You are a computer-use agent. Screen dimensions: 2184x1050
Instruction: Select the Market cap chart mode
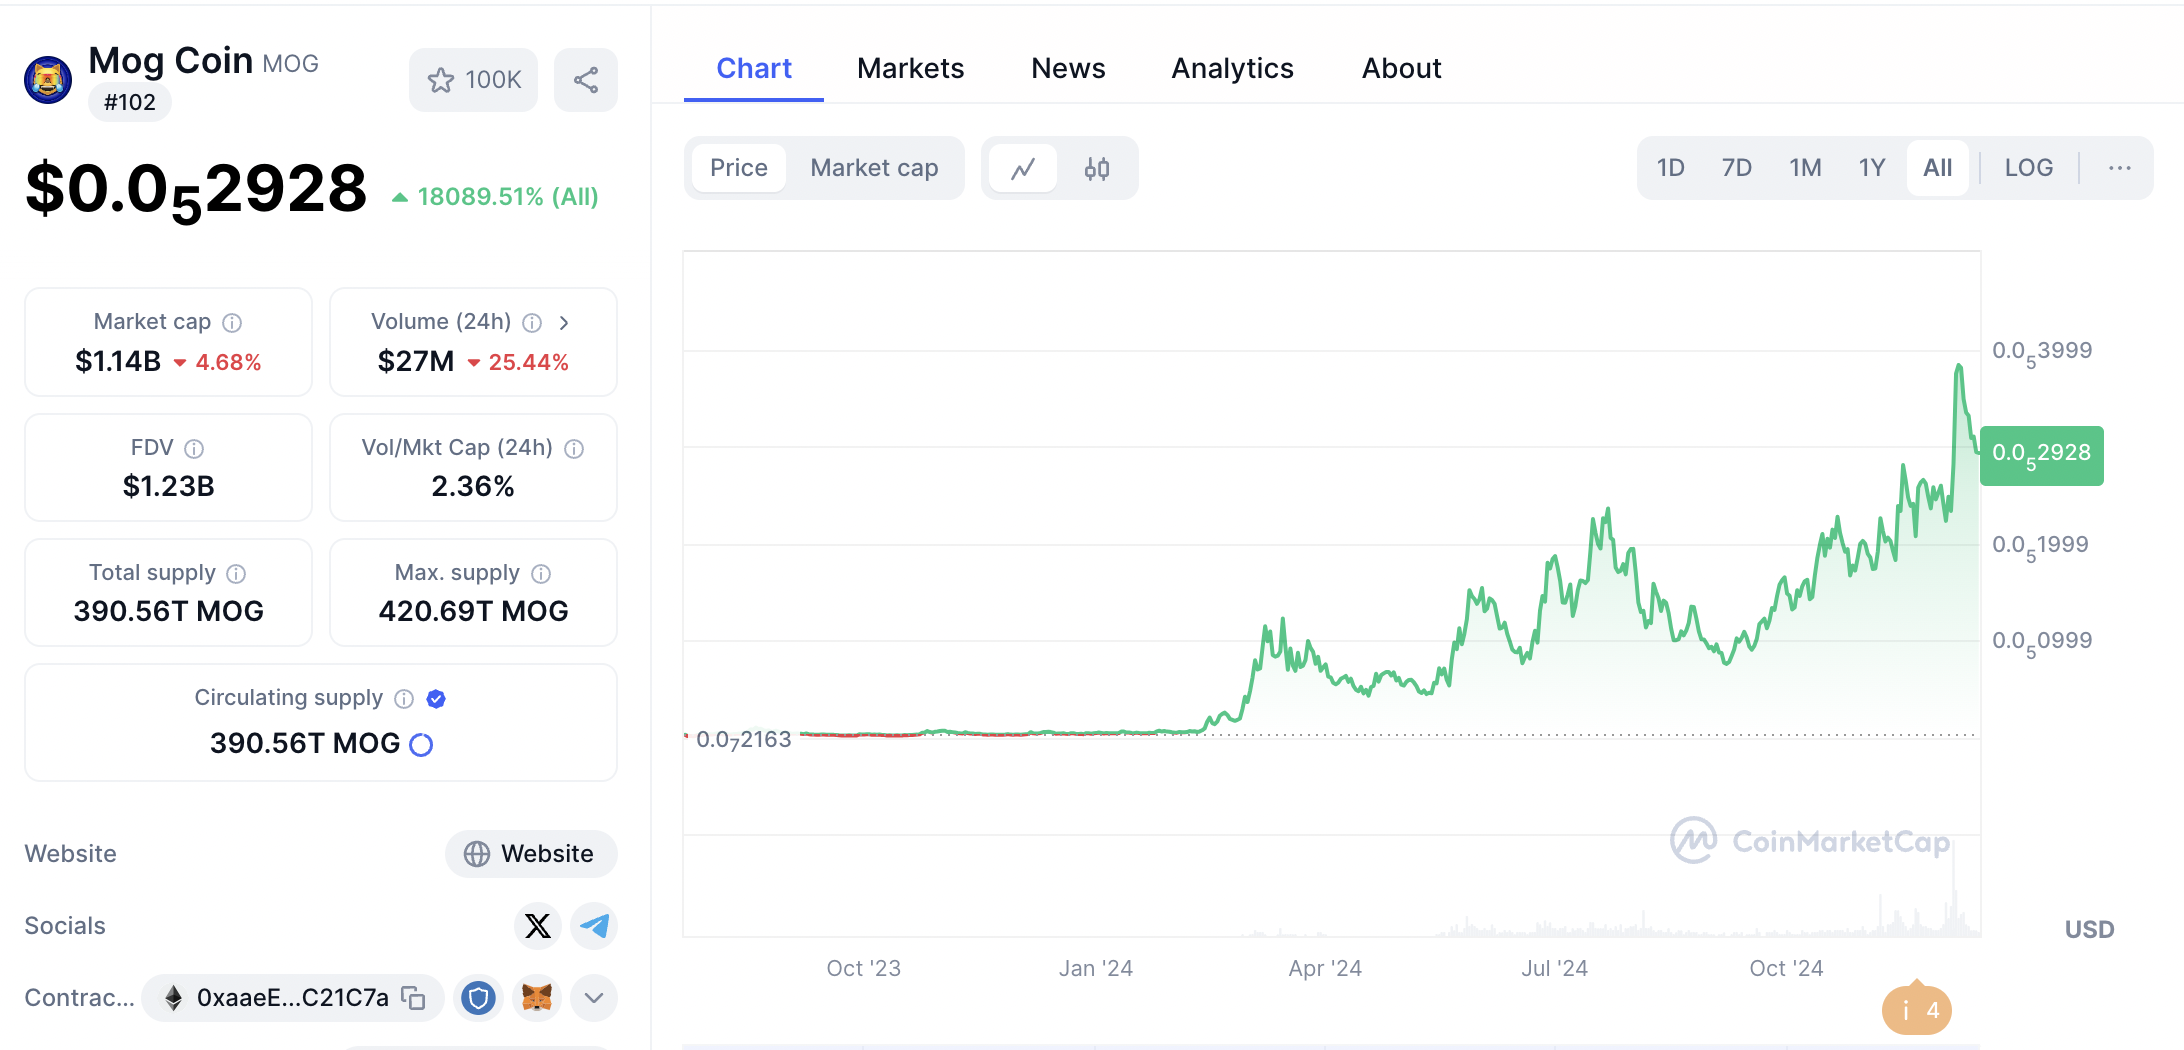coord(874,168)
